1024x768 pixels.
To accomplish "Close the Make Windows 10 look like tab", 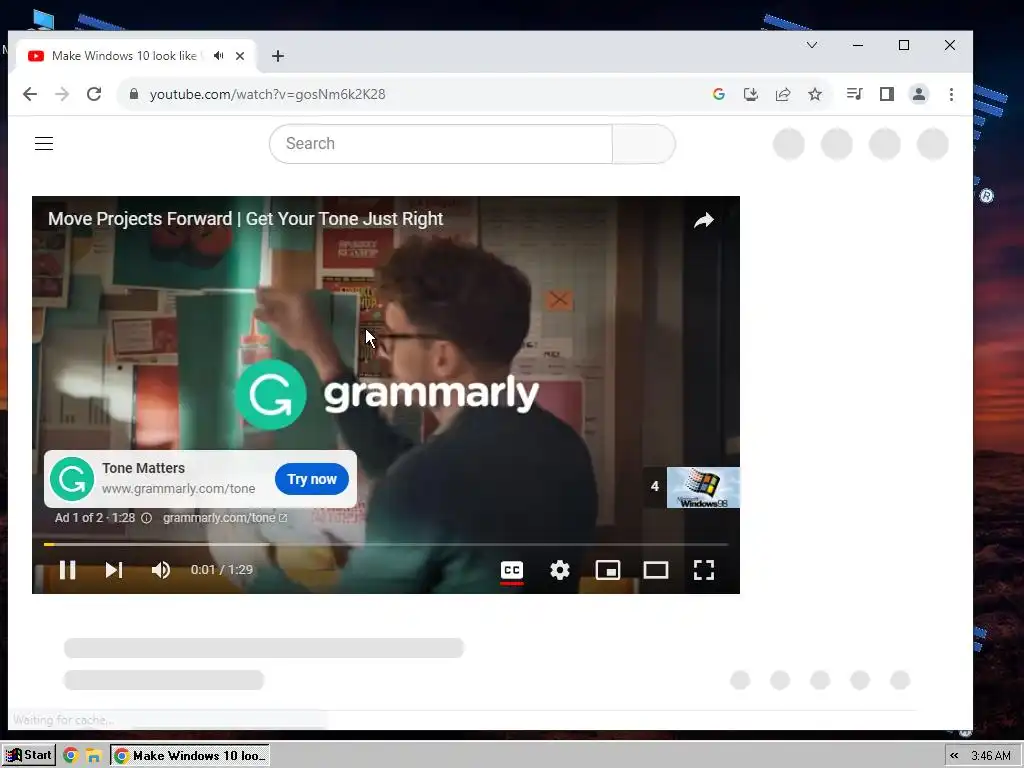I will [x=240, y=56].
